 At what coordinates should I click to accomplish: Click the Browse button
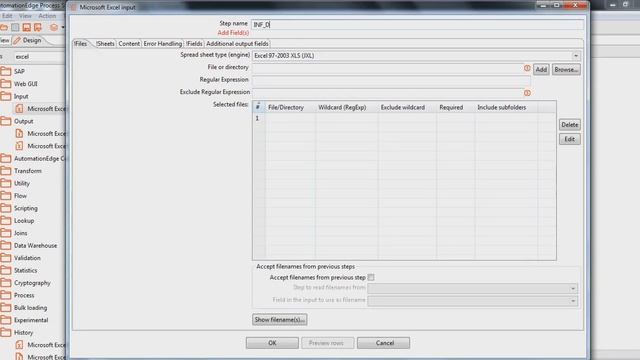tap(566, 70)
